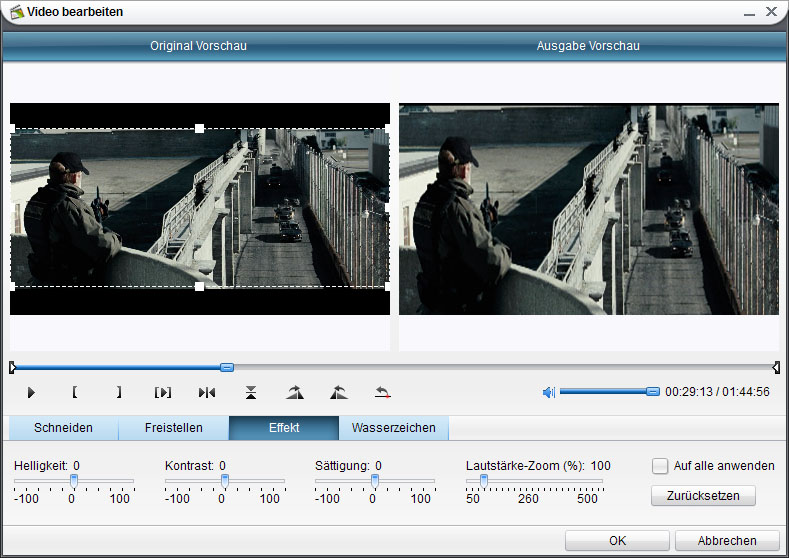Set the trim end bracket marker
Screen dimensions: 789x558
coord(118,392)
